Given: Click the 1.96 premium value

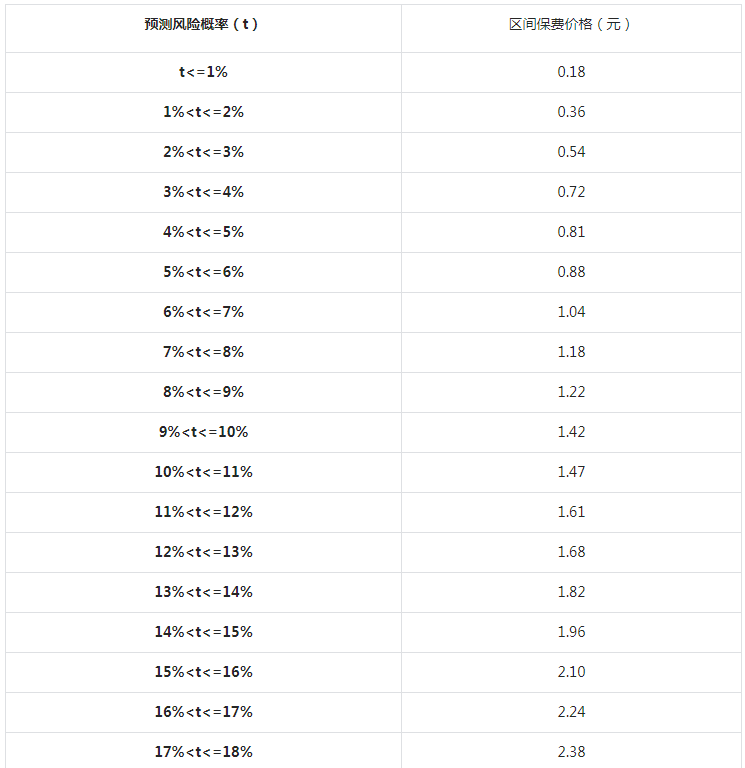Looking at the screenshot, I should point(571,632).
